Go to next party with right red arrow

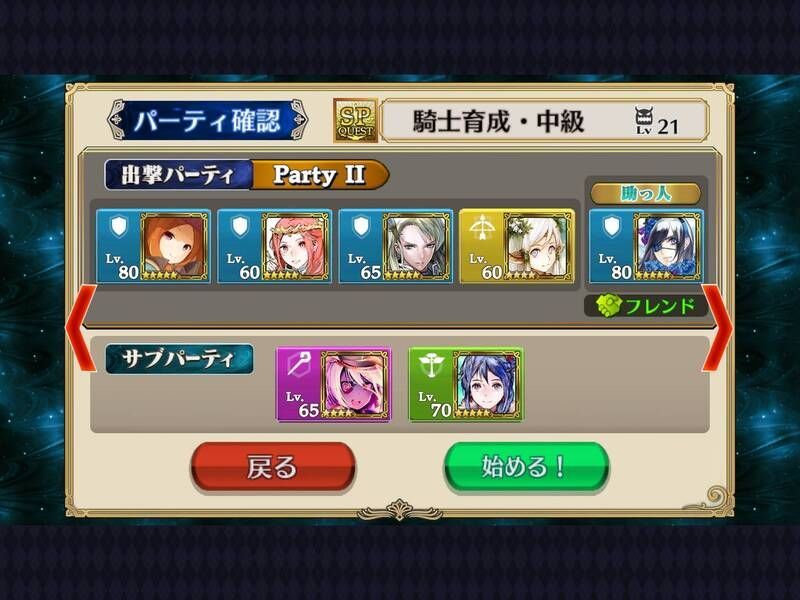click(718, 327)
